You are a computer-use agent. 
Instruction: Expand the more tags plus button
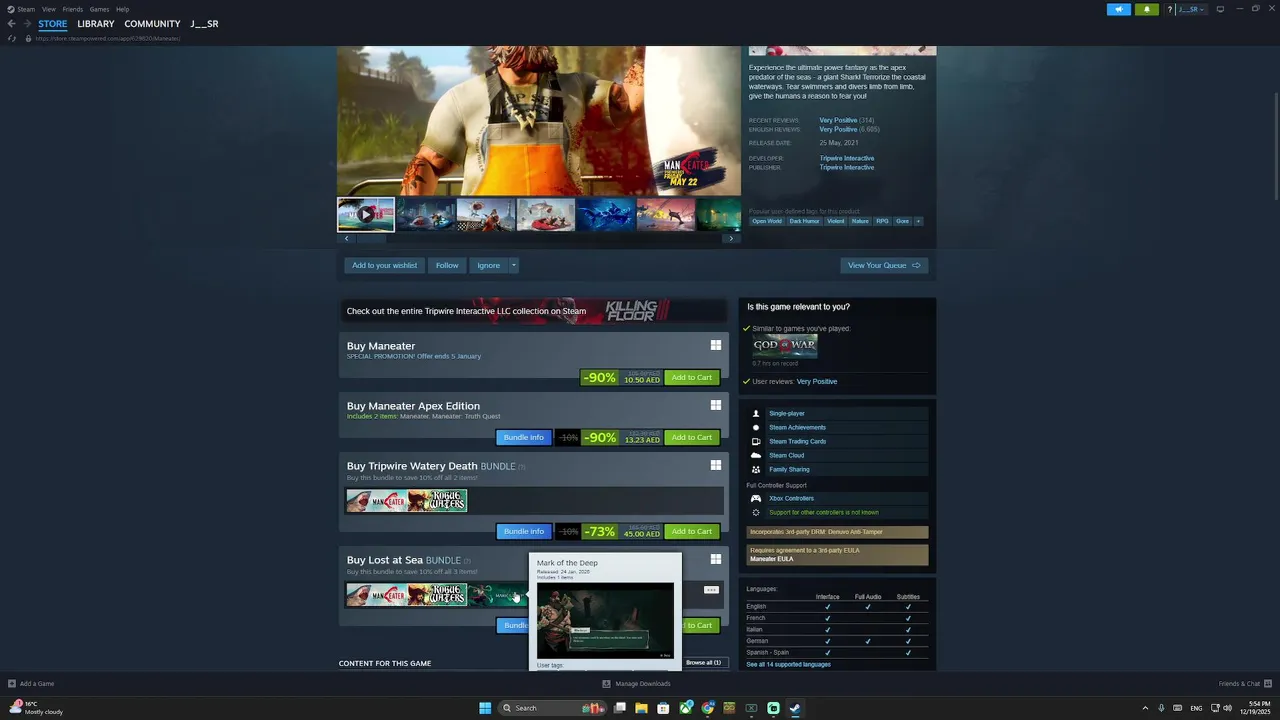tap(918, 221)
